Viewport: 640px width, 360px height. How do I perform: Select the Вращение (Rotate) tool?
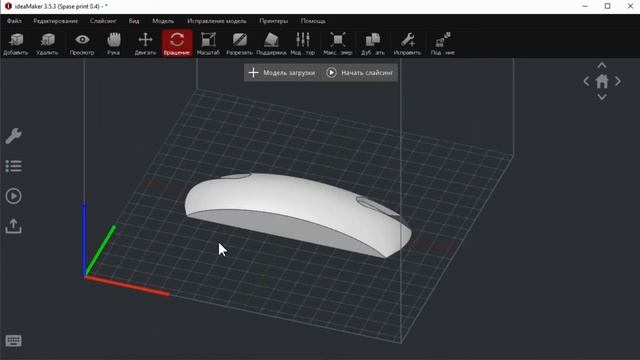tap(177, 43)
